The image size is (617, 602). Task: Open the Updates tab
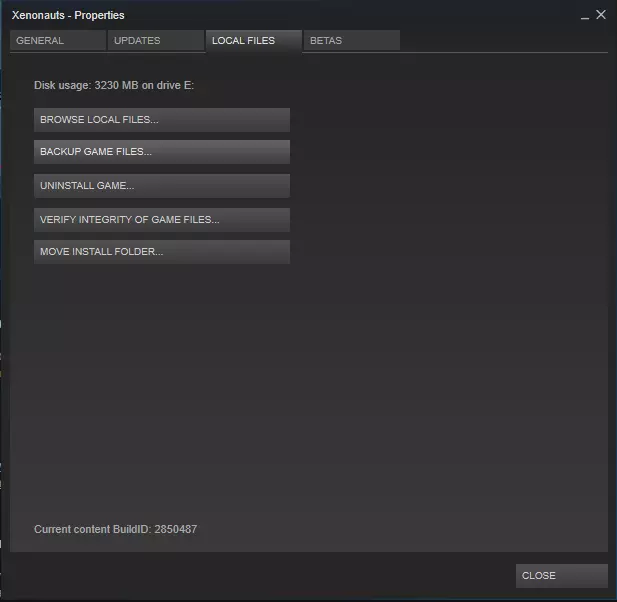point(156,41)
